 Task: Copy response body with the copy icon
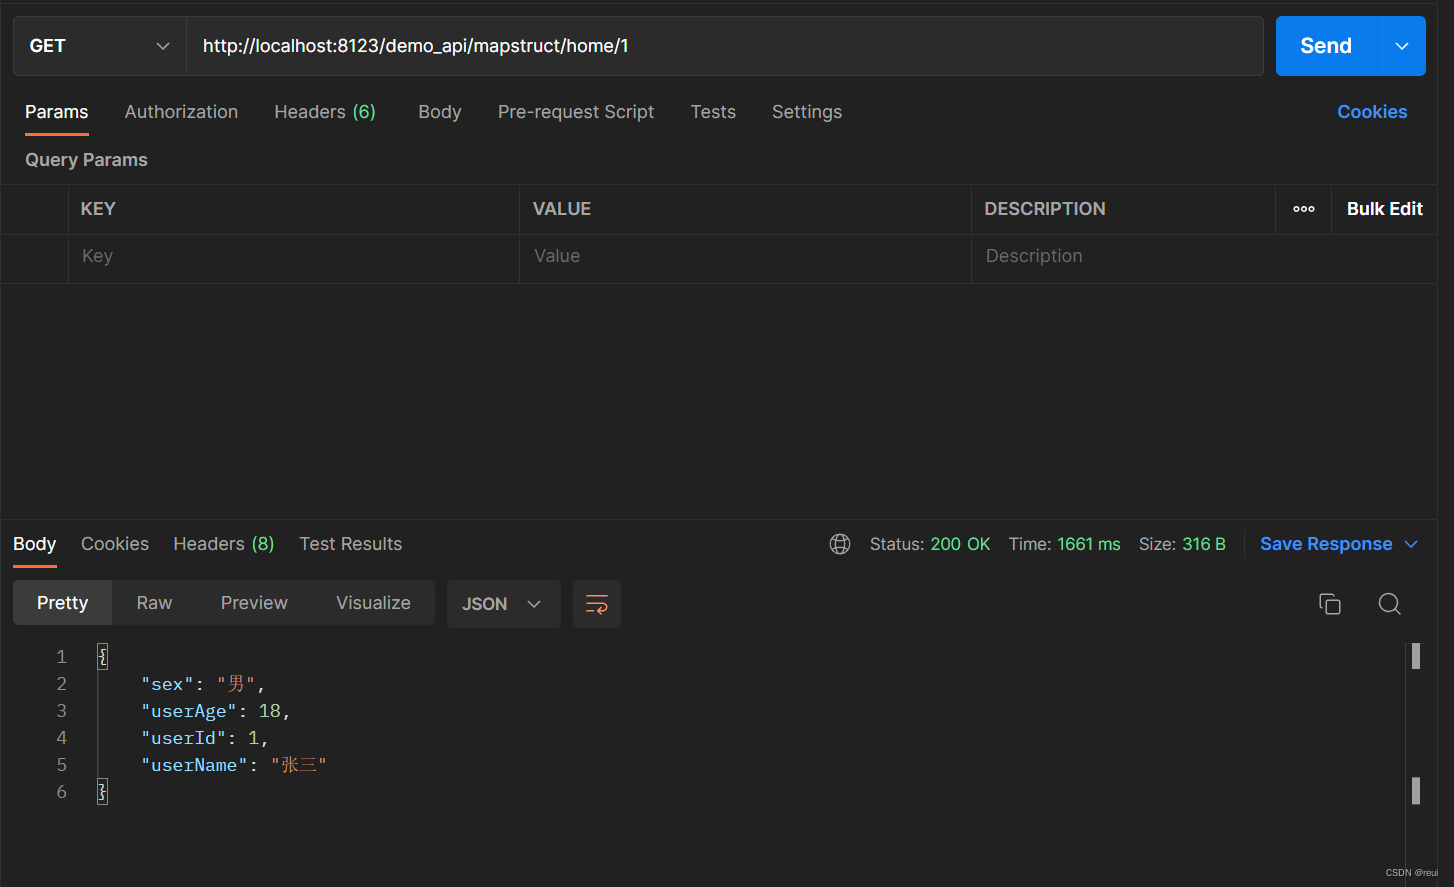1329,604
